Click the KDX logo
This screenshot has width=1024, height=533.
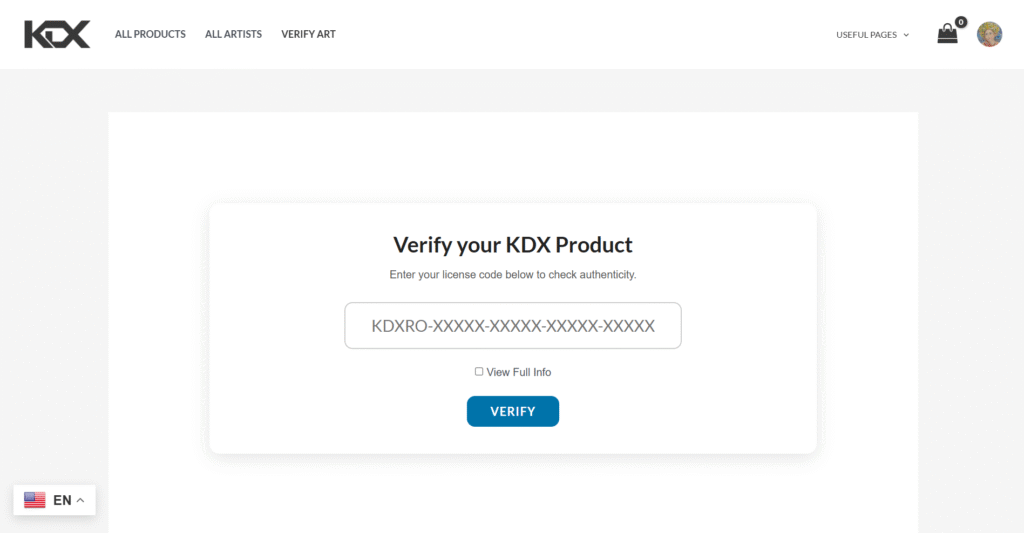coord(57,34)
